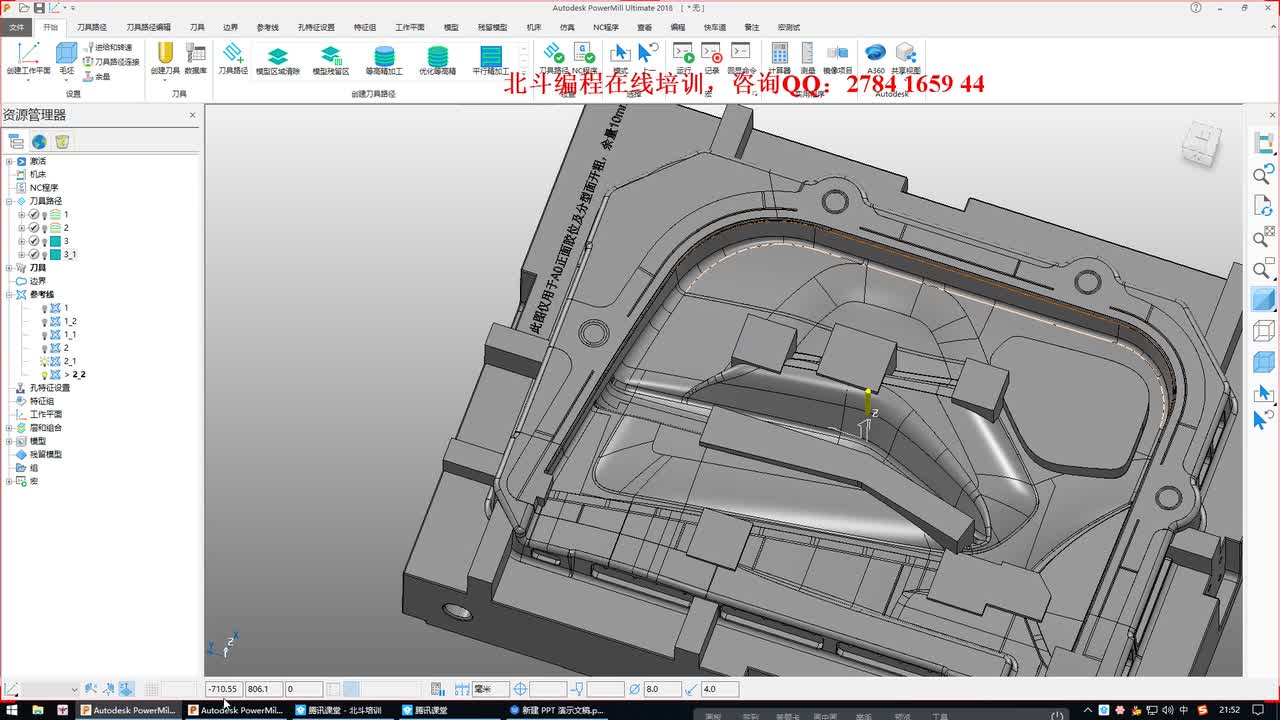Image resolution: width=1280 pixels, height=720 pixels.
Task: Toggle lightbulb of toolpath 2
Action: pos(45,228)
